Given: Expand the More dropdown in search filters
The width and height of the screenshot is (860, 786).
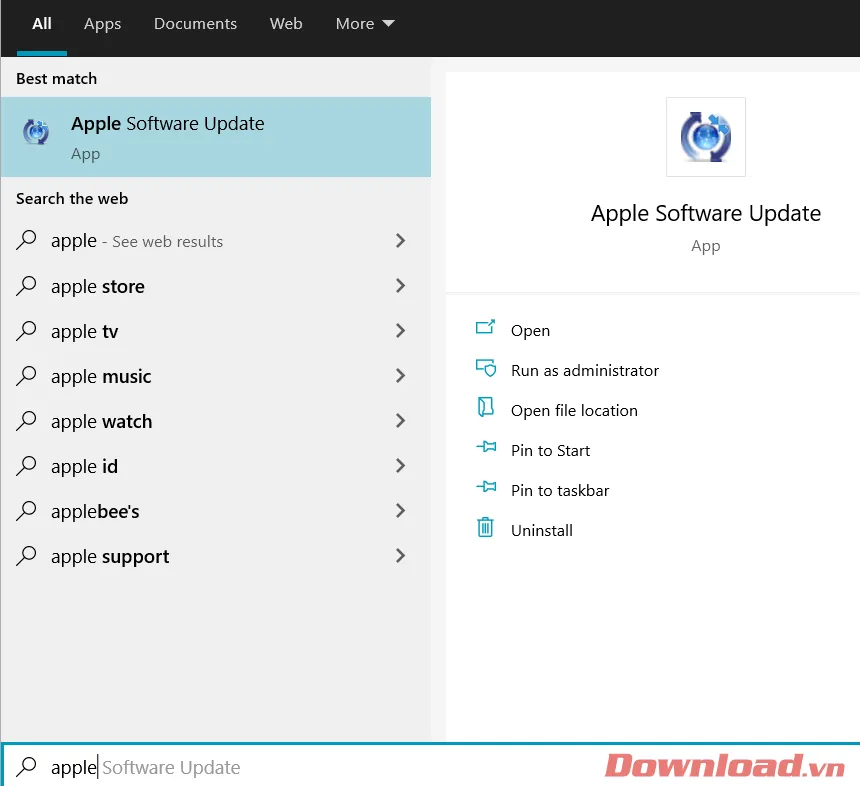Looking at the screenshot, I should (365, 24).
